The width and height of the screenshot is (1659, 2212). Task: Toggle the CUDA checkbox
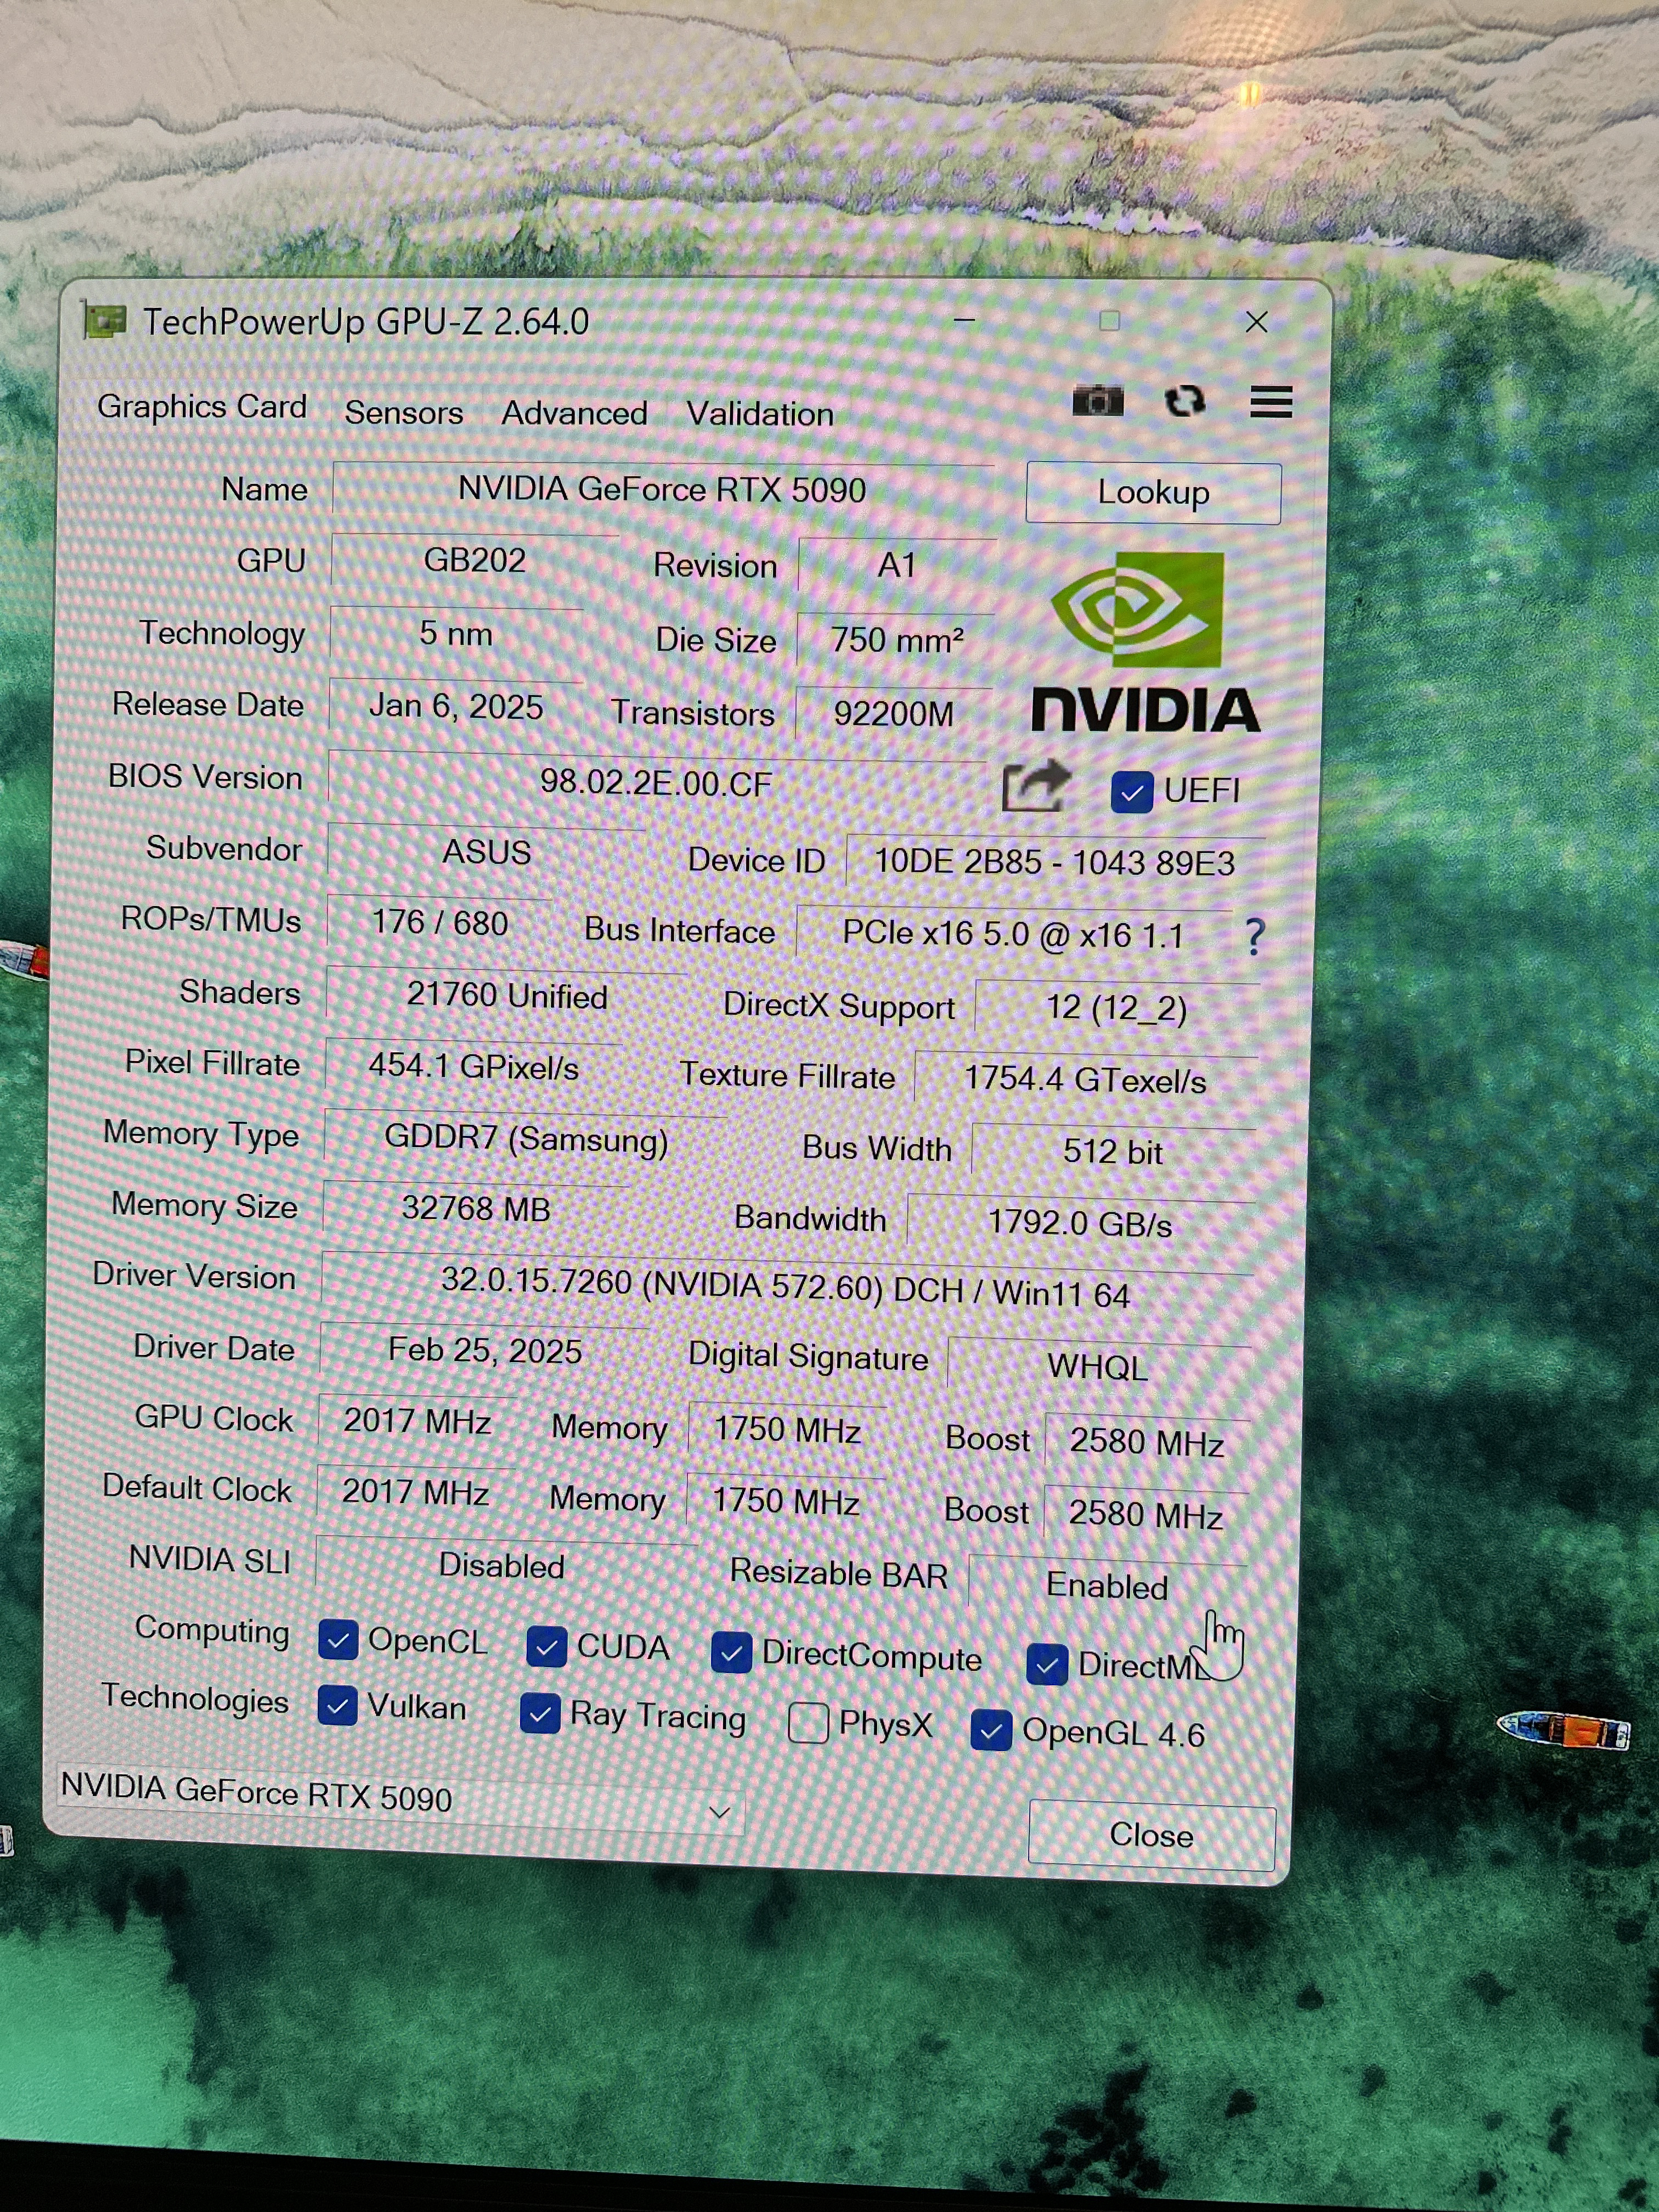[546, 1646]
